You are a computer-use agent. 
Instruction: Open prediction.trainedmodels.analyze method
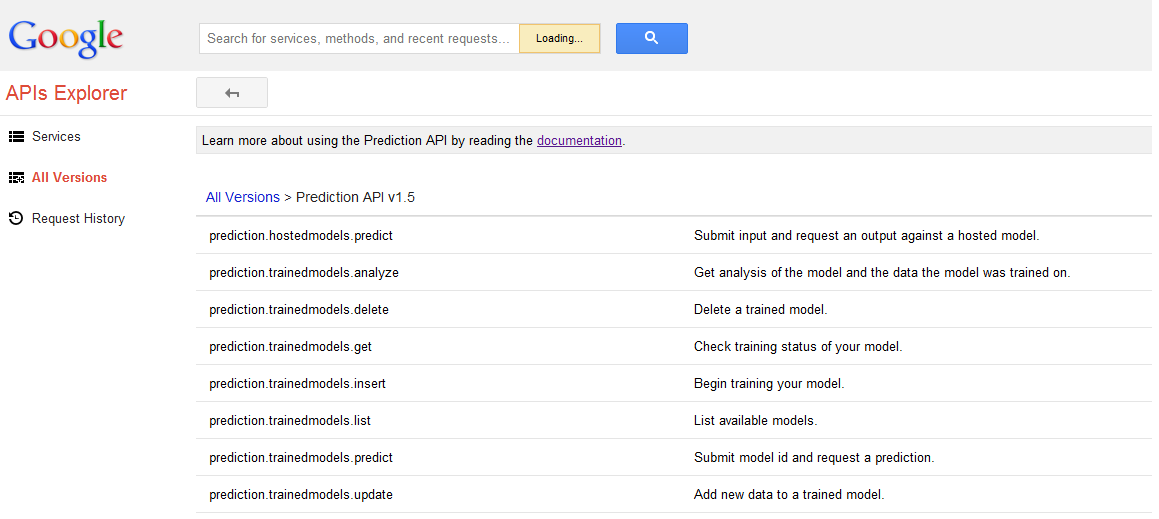pyautogui.click(x=304, y=273)
